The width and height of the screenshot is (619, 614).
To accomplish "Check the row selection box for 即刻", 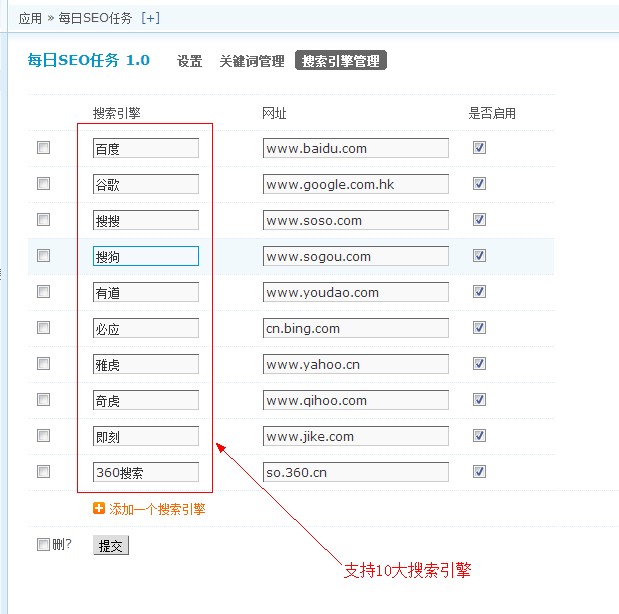I will point(43,436).
